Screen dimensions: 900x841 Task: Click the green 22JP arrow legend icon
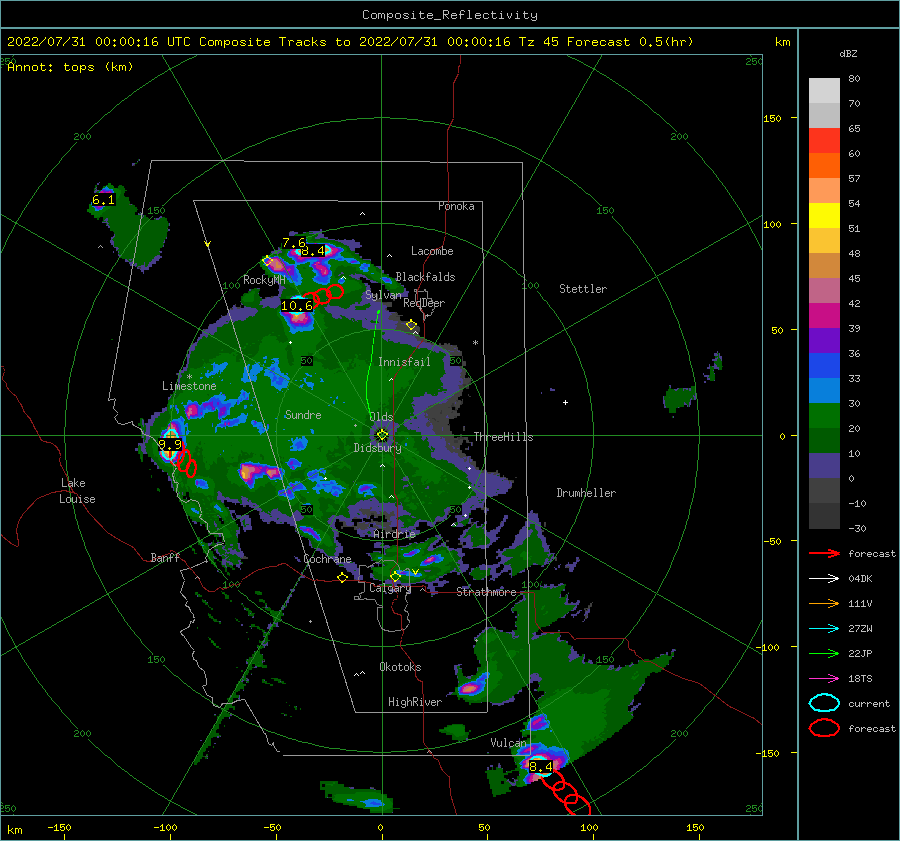tap(824, 653)
